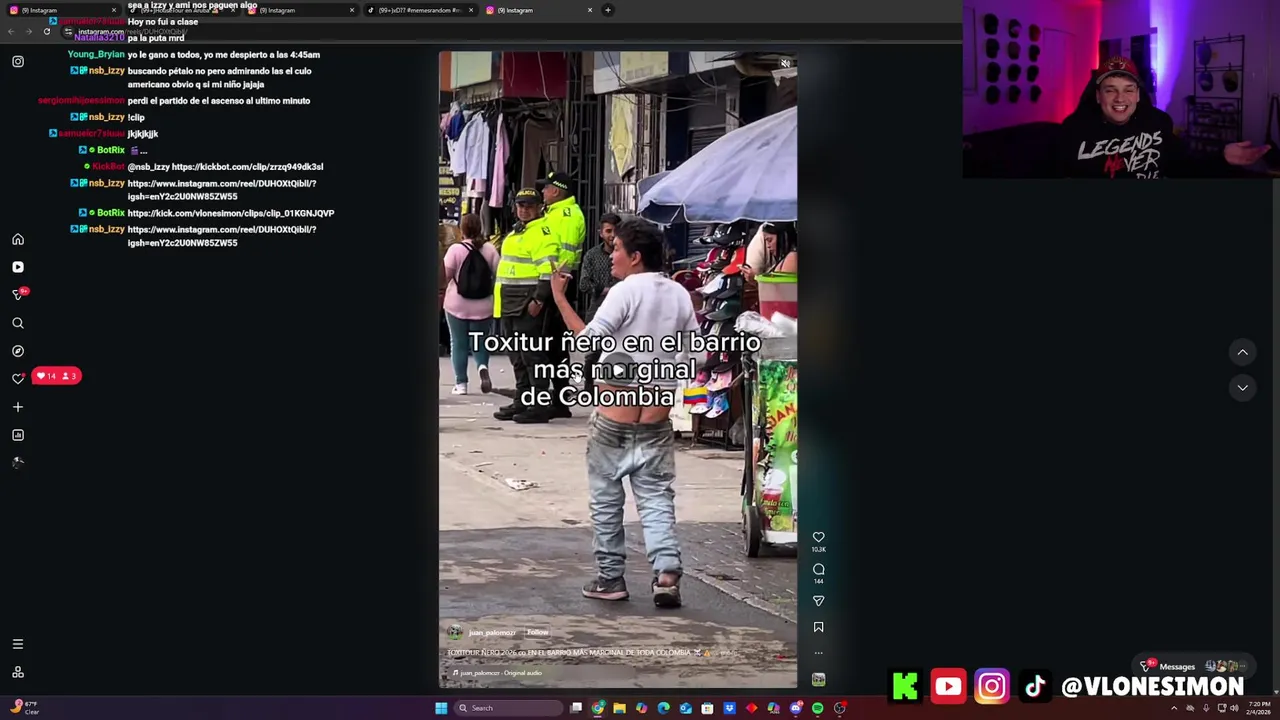Open Instagram Home in the sidebar
This screenshot has width=1280, height=720.
point(18,240)
